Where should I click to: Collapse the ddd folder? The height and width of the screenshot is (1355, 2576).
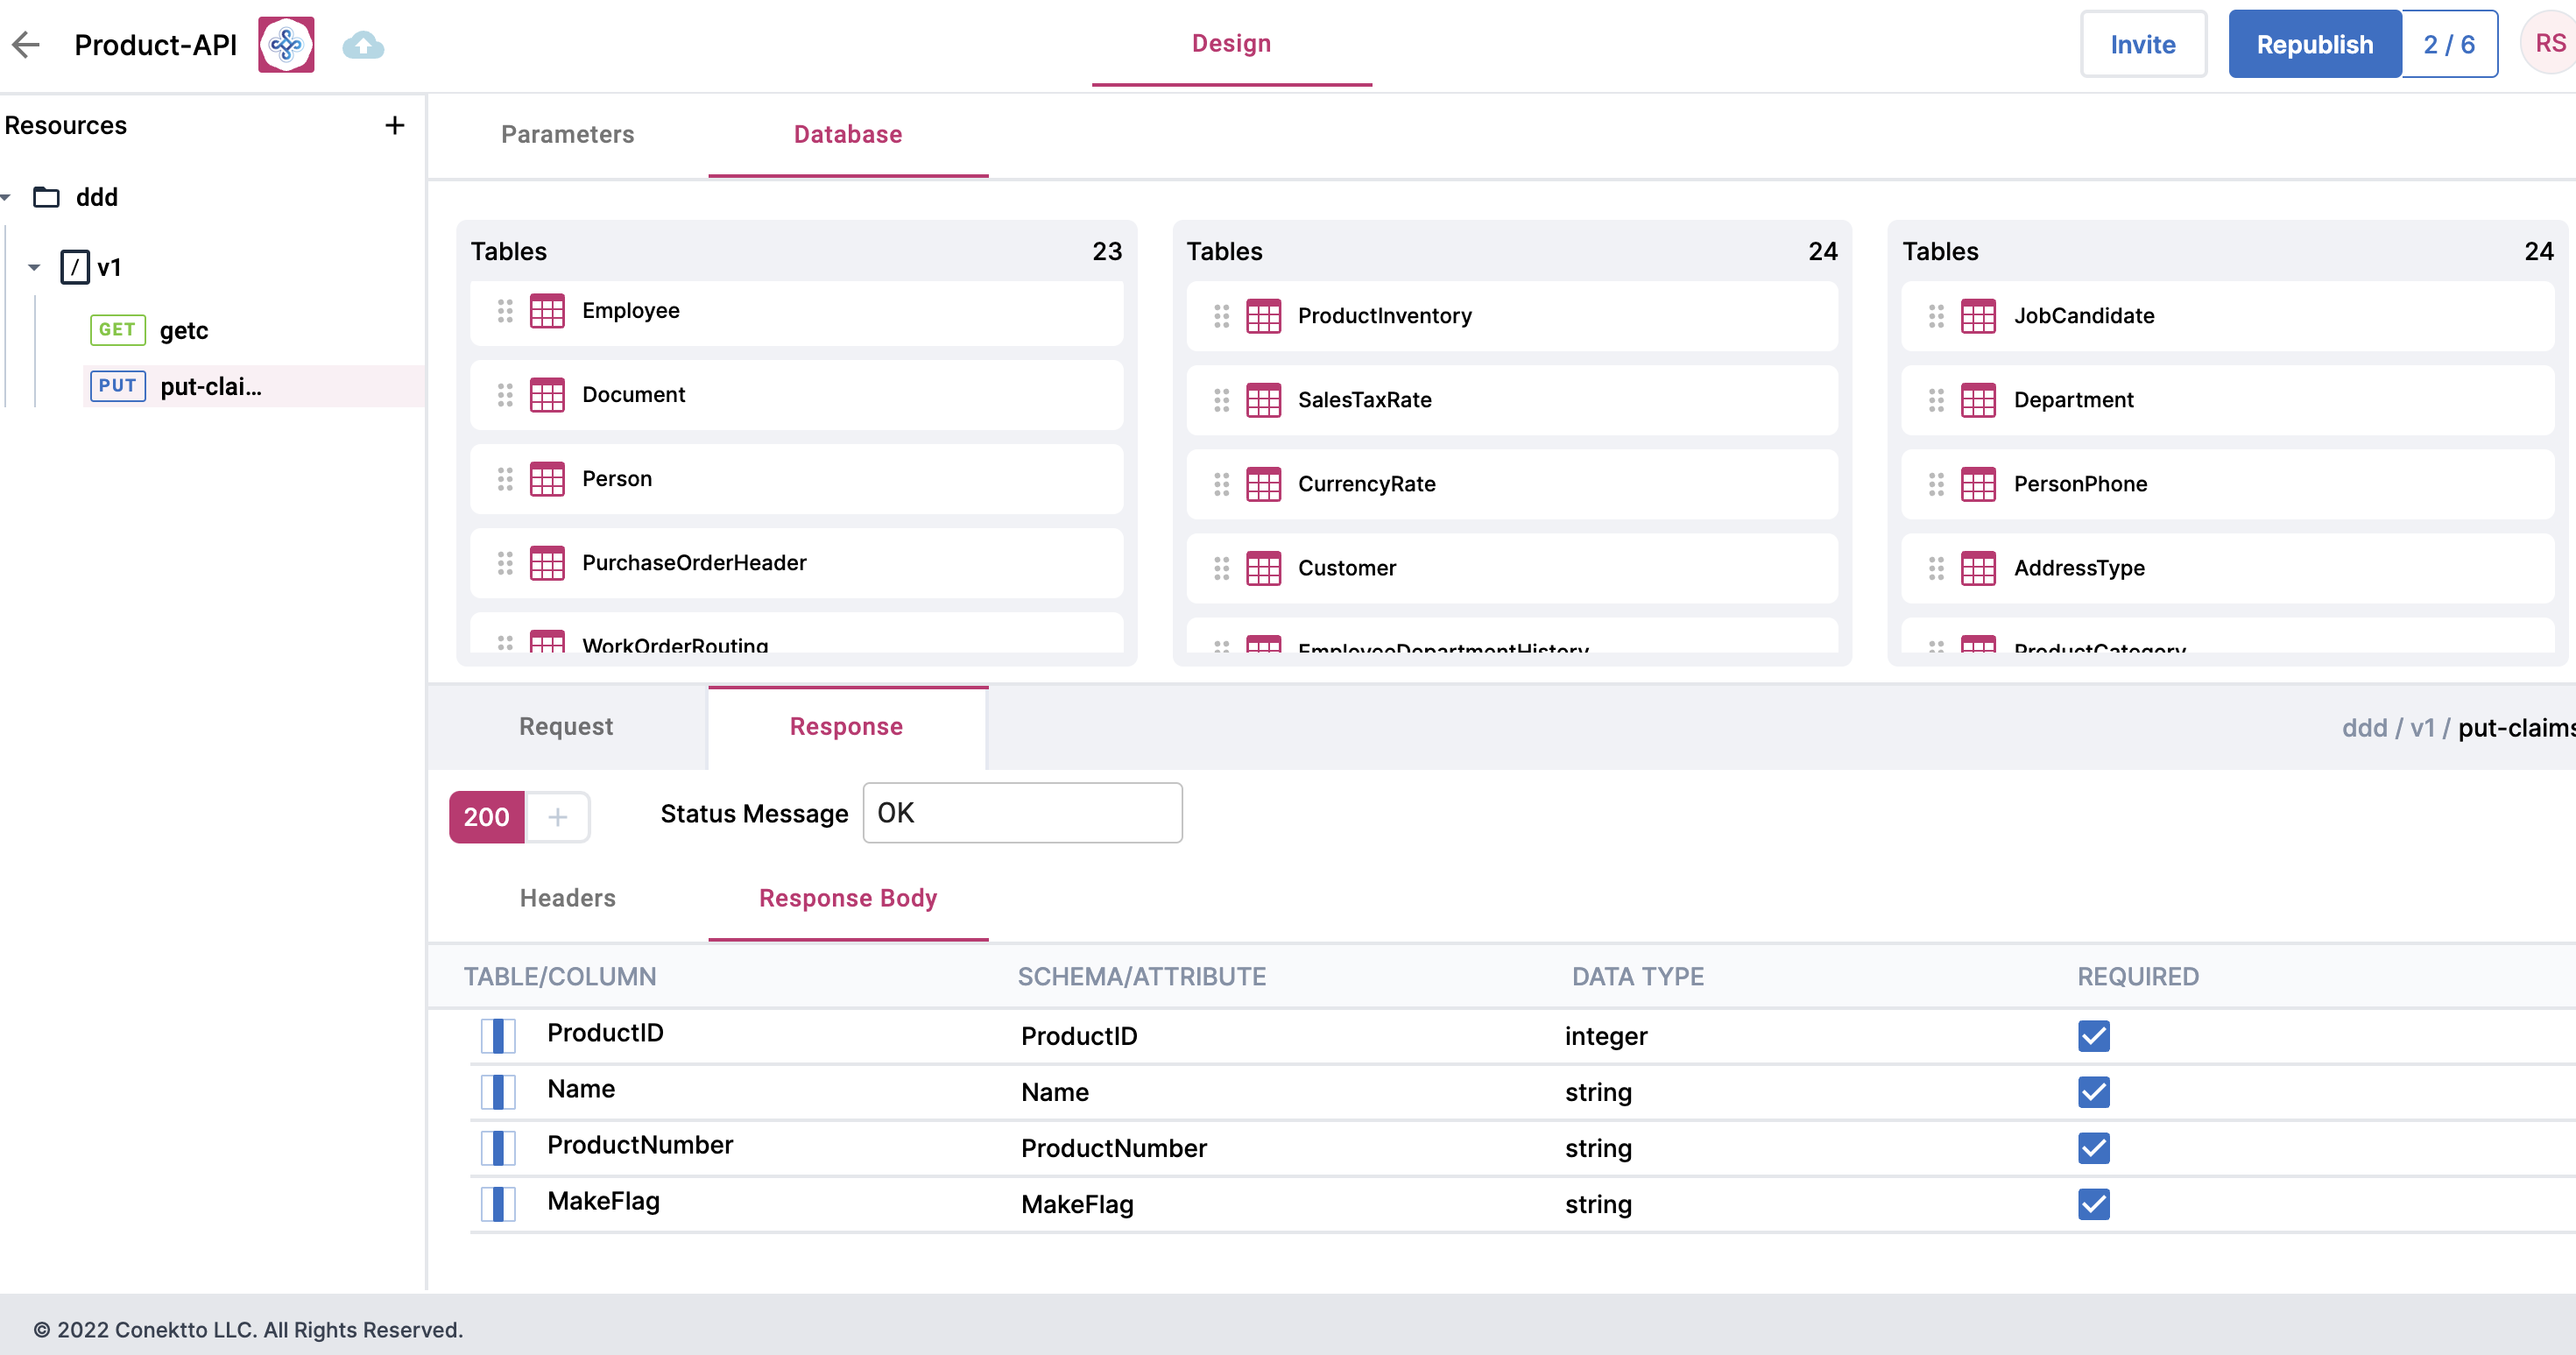[7, 197]
